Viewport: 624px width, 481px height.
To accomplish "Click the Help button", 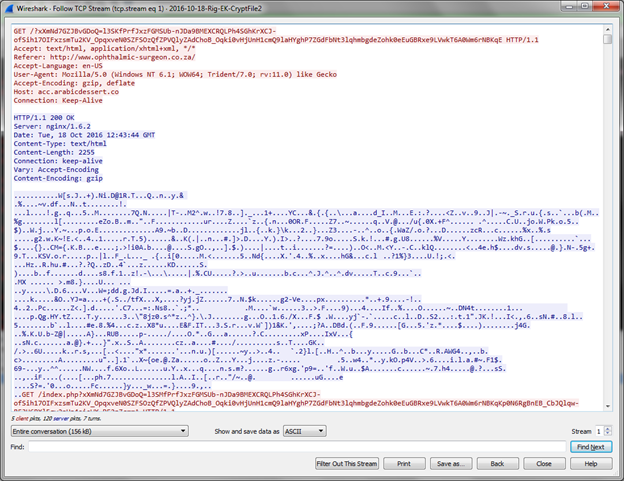I will [x=591, y=463].
